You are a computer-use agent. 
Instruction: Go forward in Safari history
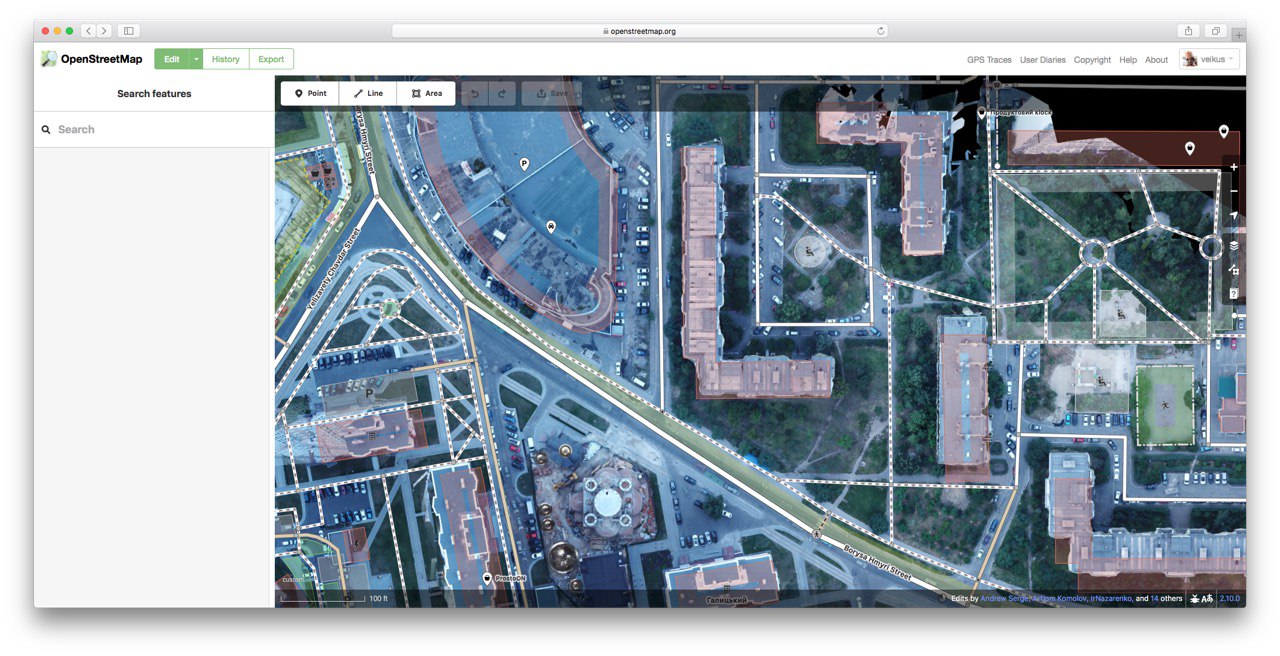pos(104,31)
